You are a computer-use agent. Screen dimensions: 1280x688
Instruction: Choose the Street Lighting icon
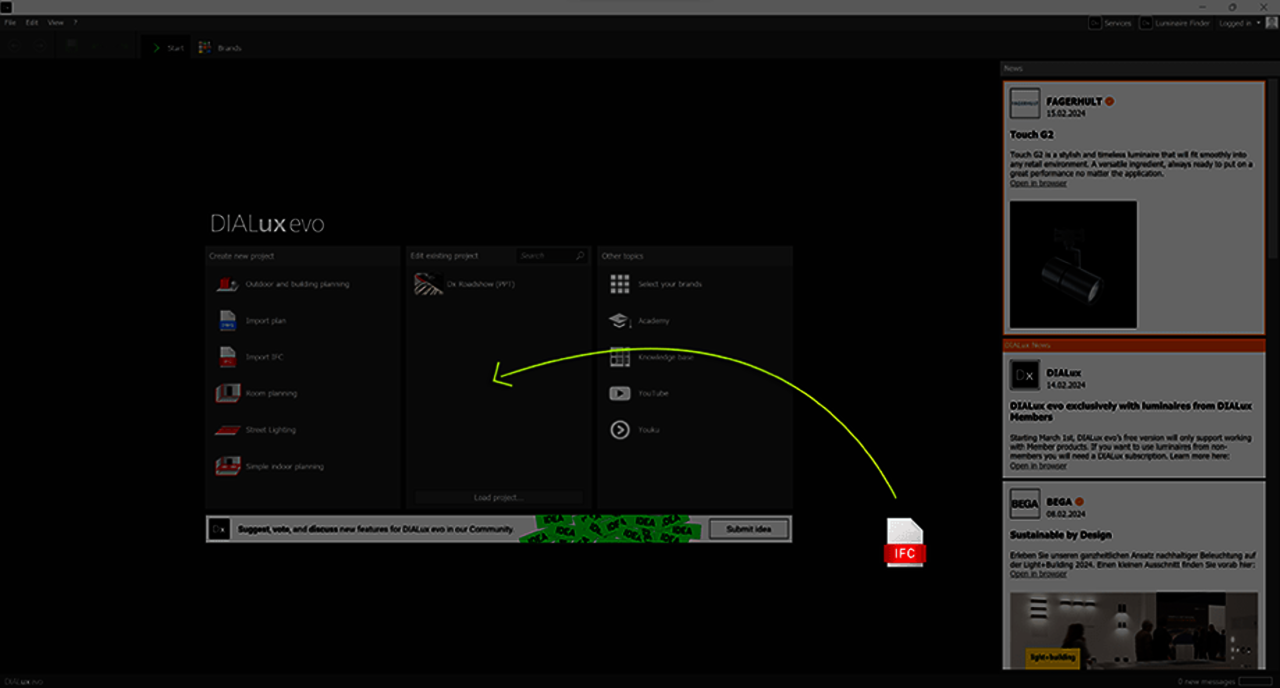tap(227, 430)
